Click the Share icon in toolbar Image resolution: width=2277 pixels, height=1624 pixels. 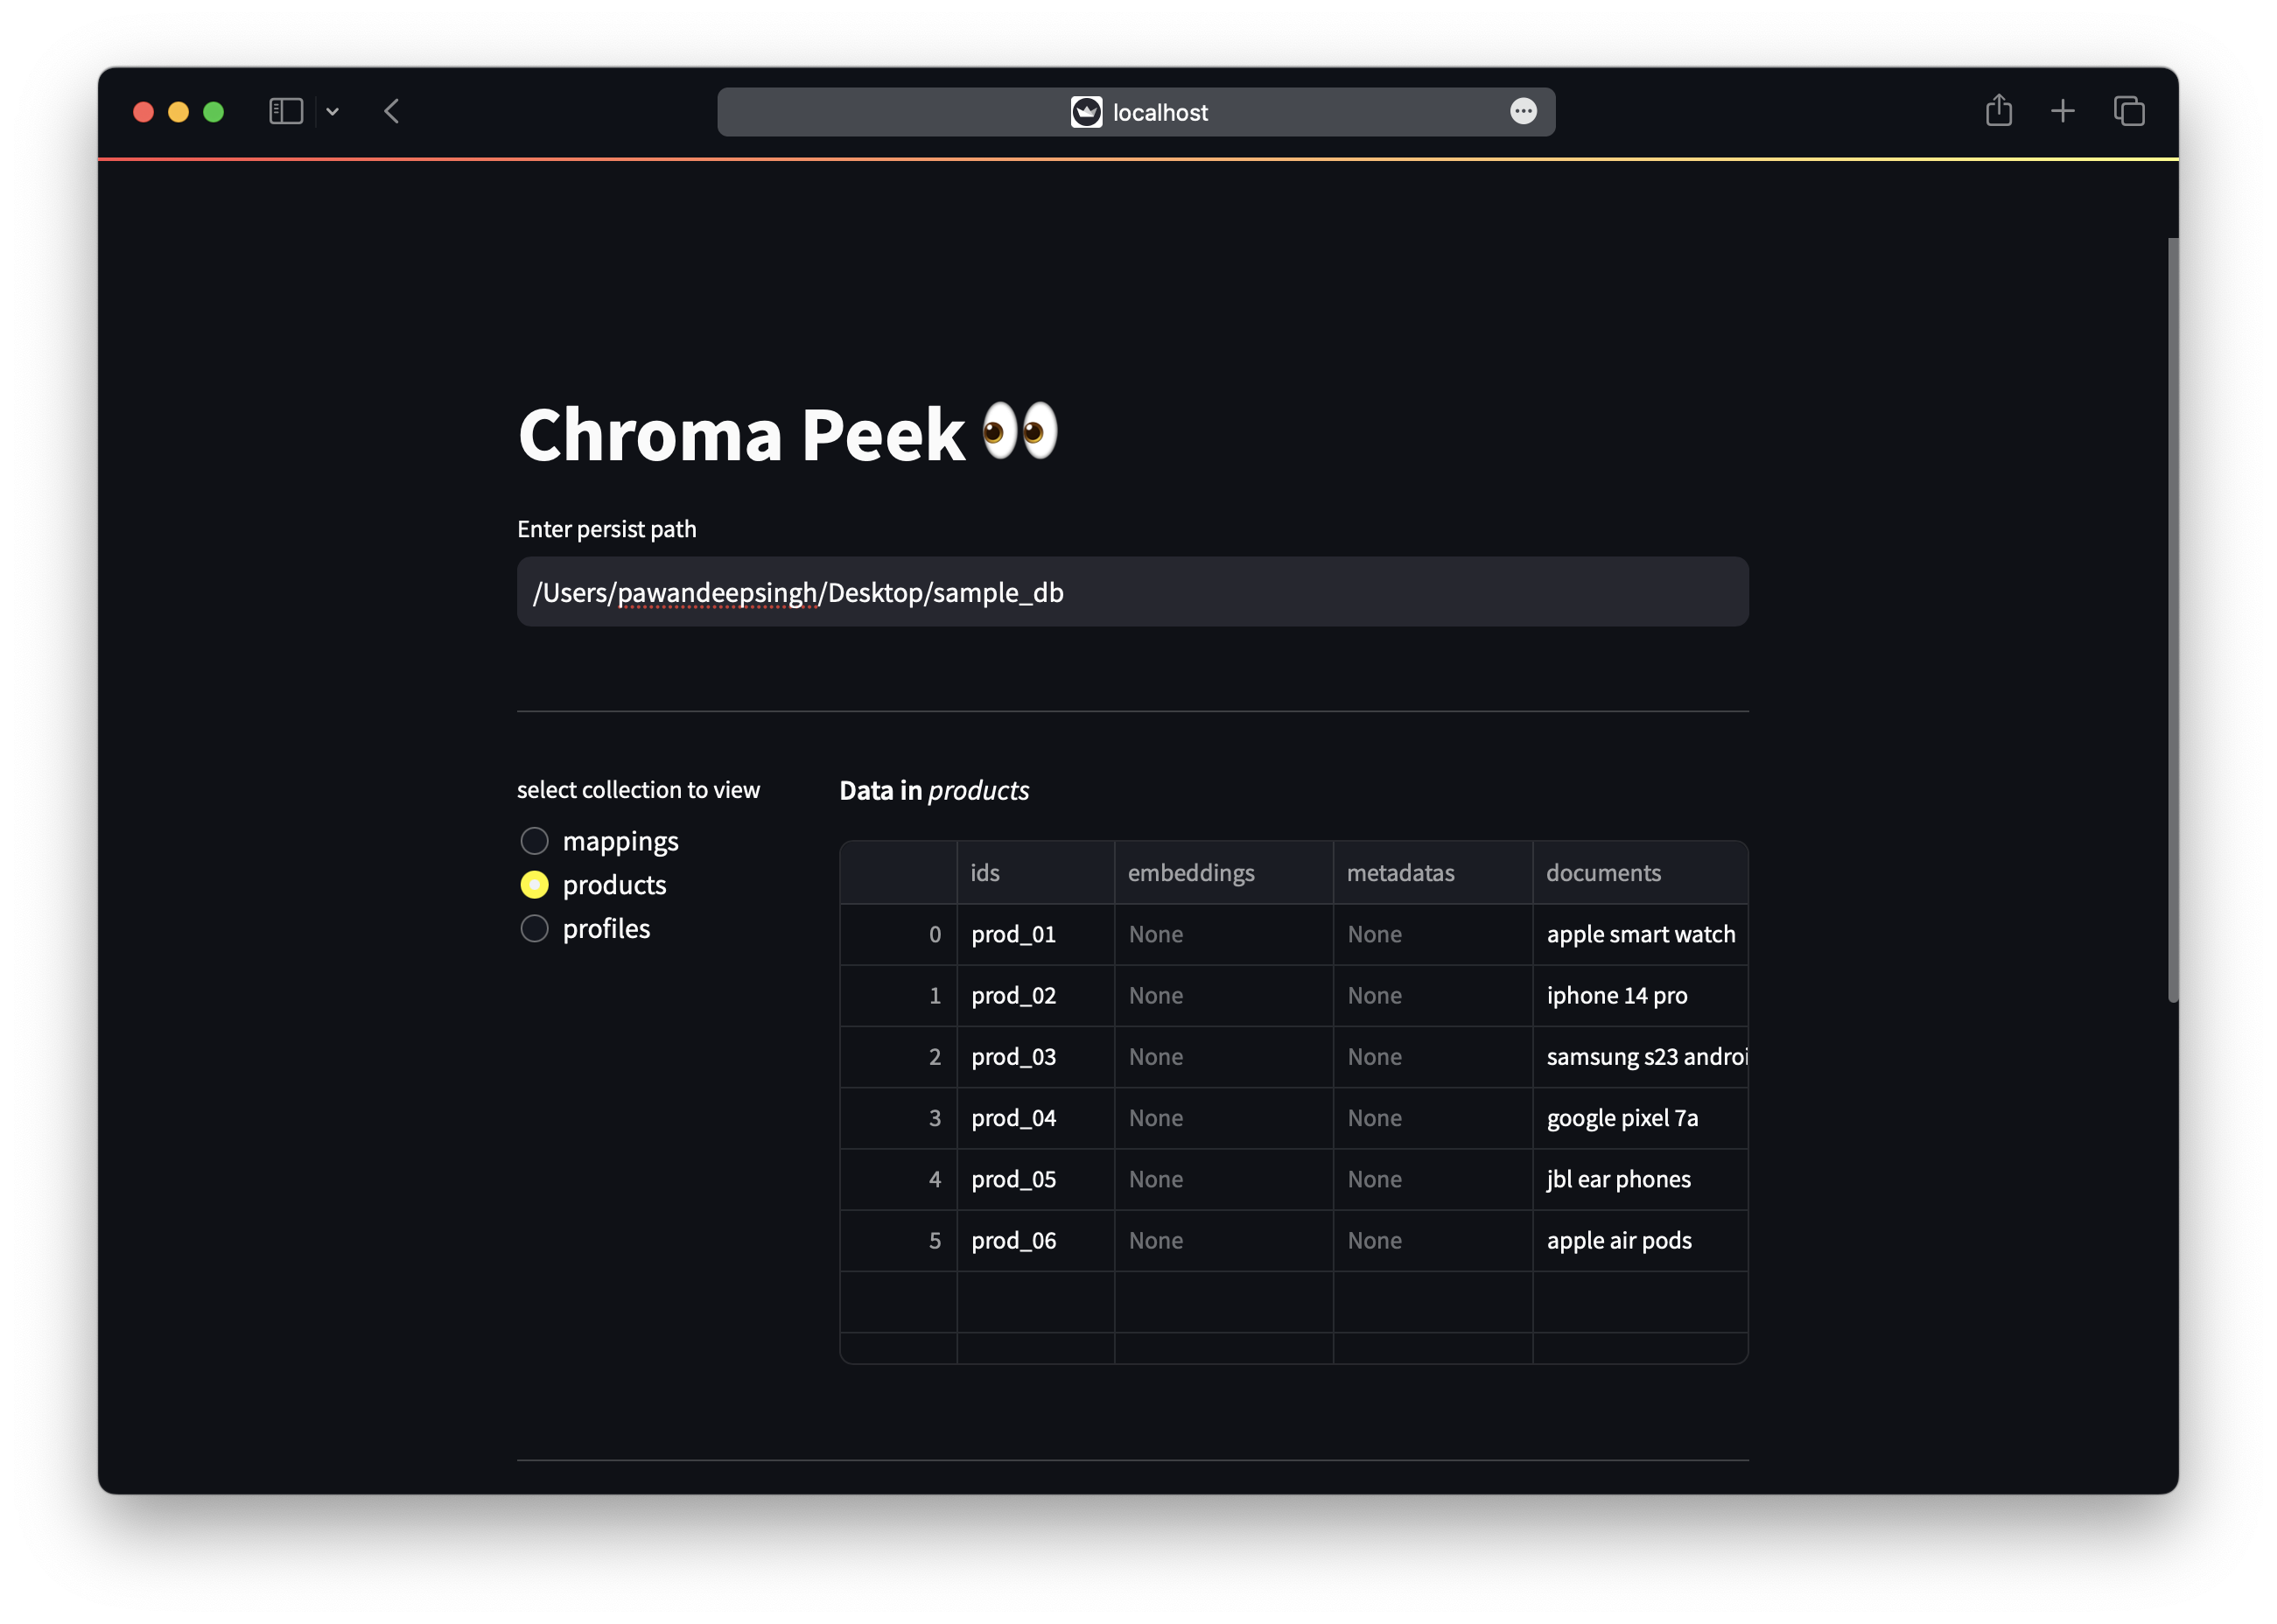pos(1998,110)
